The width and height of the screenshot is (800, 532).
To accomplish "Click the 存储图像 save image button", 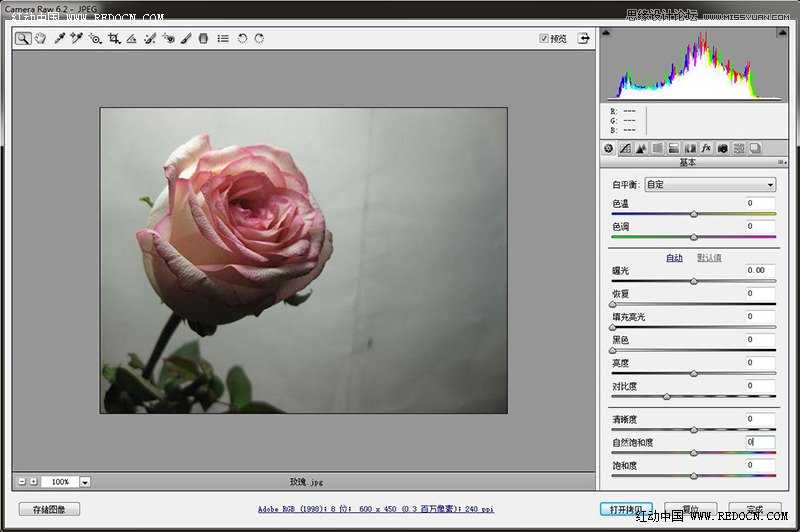I will pyautogui.click(x=49, y=509).
